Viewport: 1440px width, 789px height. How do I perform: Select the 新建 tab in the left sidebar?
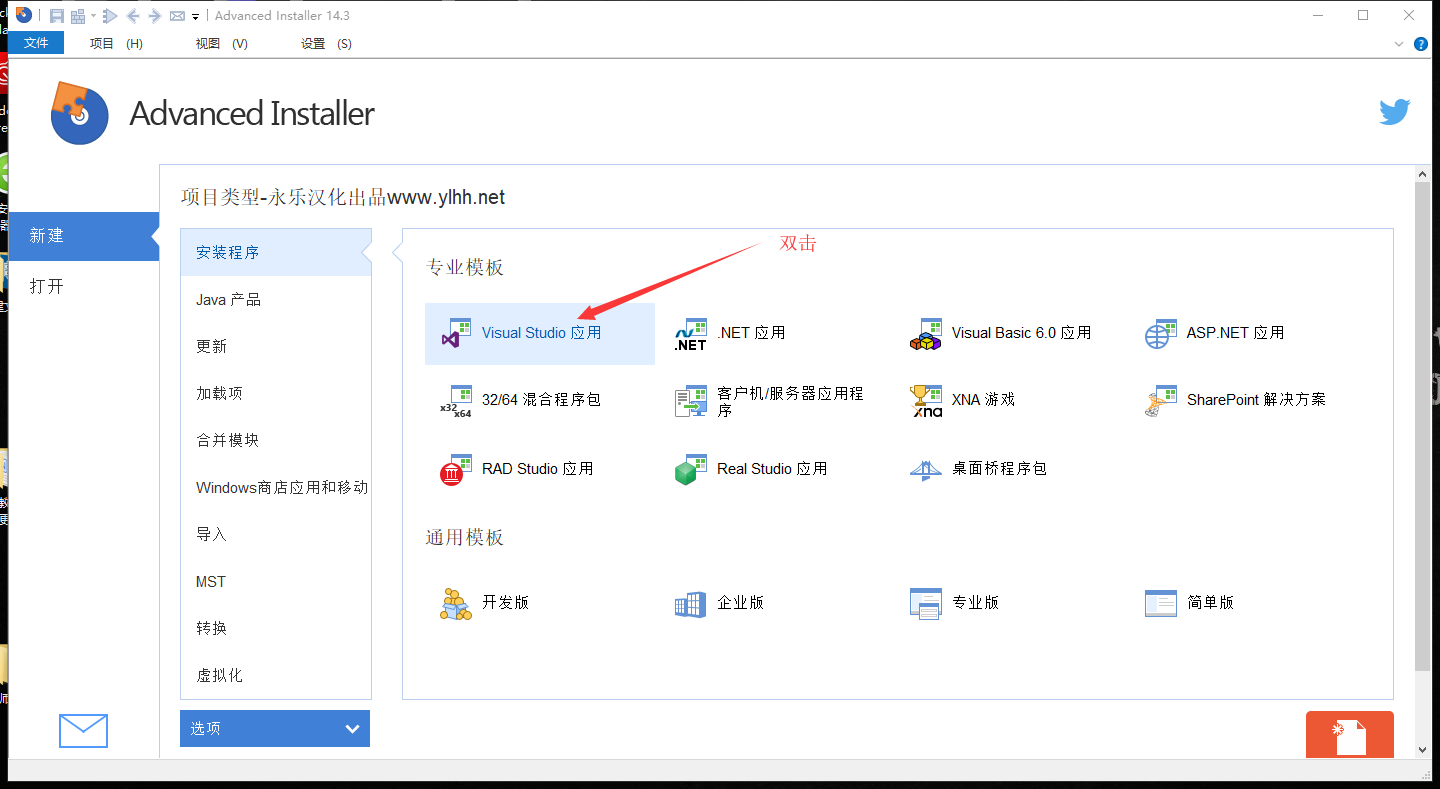click(x=84, y=236)
